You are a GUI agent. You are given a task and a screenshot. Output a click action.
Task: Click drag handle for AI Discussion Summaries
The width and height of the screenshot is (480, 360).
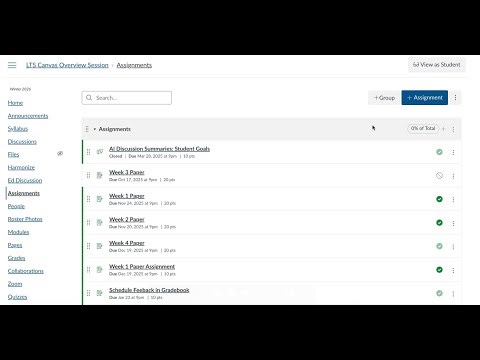pos(88,152)
